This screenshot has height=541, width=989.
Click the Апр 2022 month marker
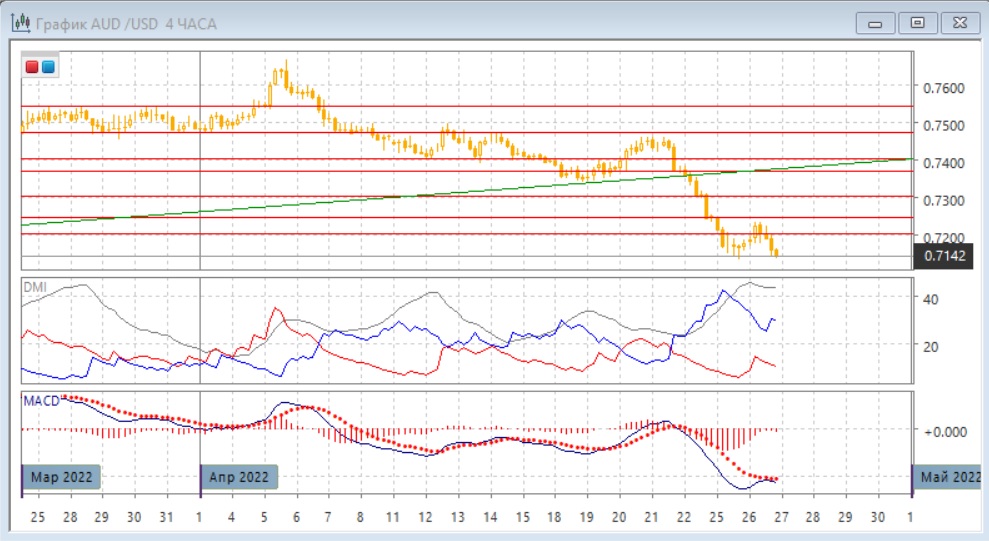click(240, 477)
